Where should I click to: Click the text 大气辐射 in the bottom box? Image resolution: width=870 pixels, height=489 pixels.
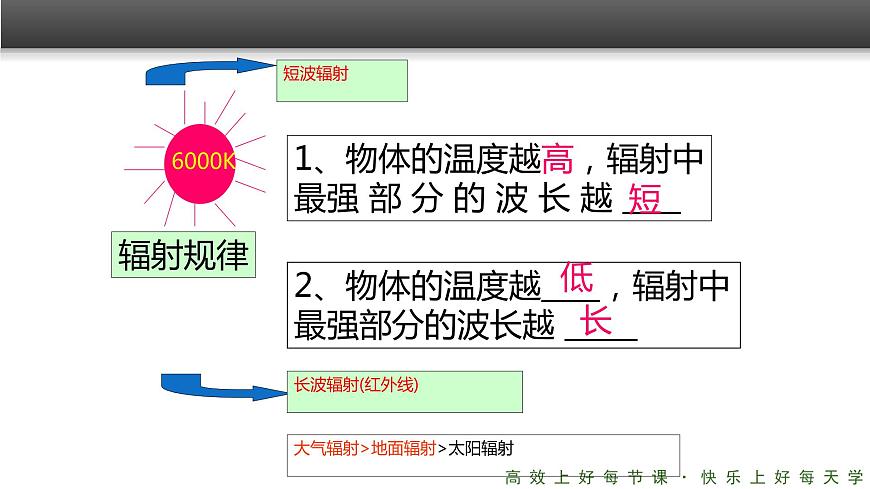pyautogui.click(x=326, y=448)
